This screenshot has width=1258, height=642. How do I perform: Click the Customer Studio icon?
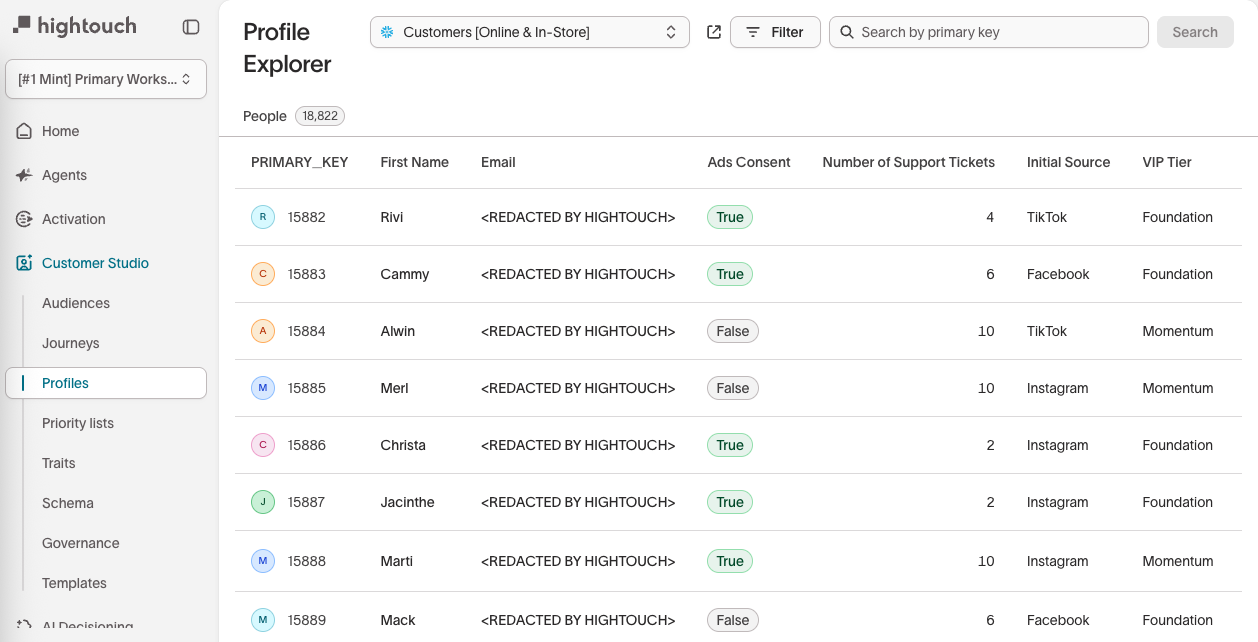pos(24,262)
